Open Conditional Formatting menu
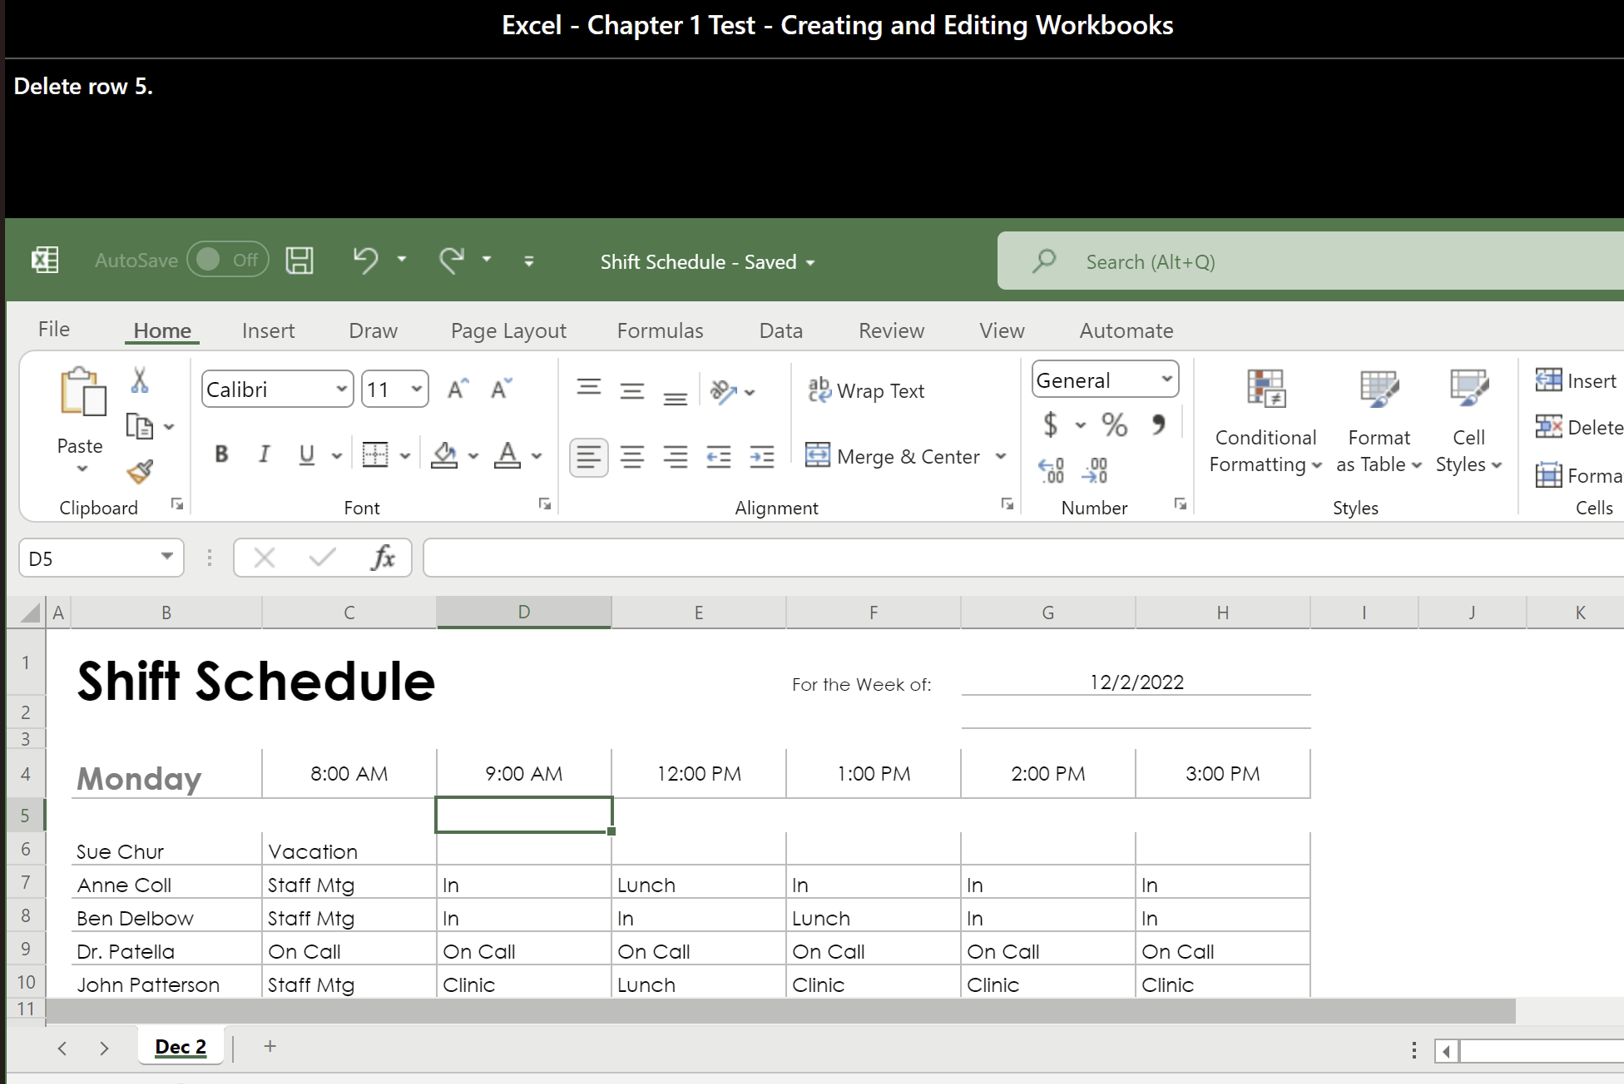 coord(1266,421)
